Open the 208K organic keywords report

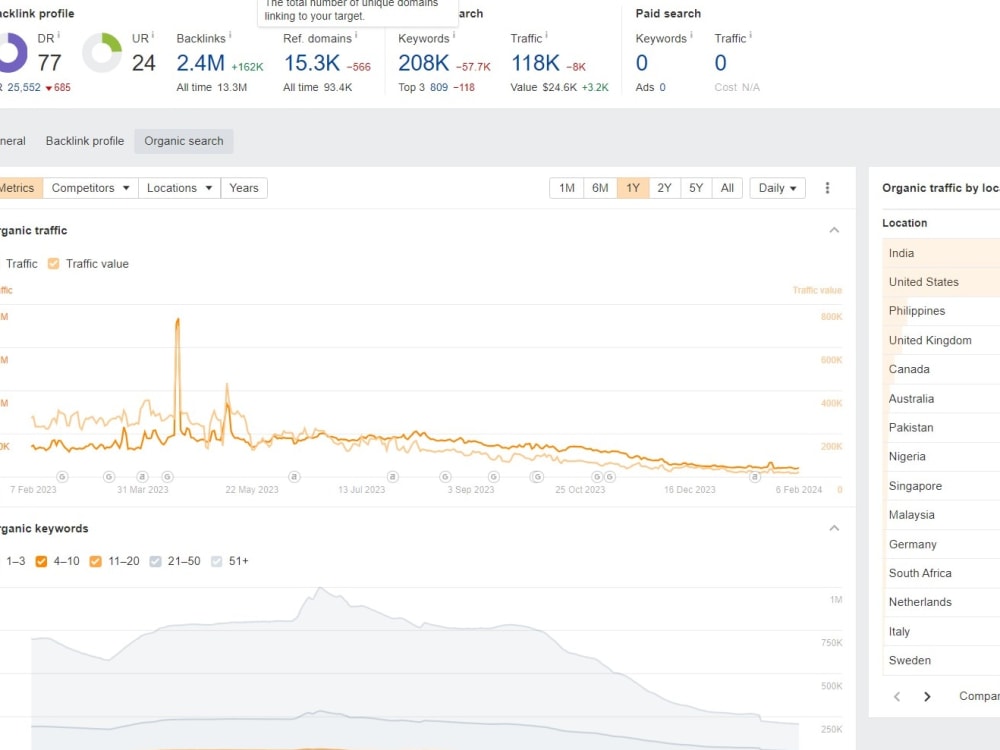click(x=423, y=63)
